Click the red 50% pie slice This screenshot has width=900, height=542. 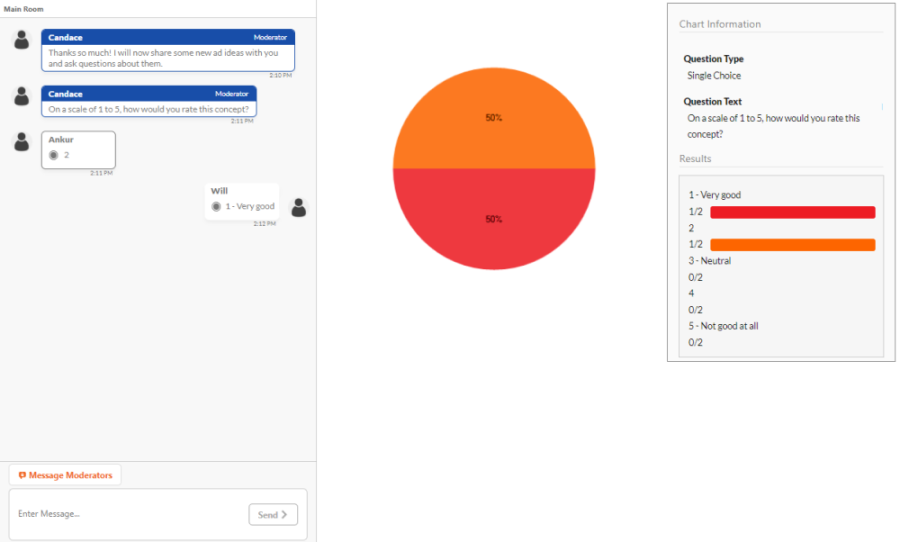click(x=494, y=219)
